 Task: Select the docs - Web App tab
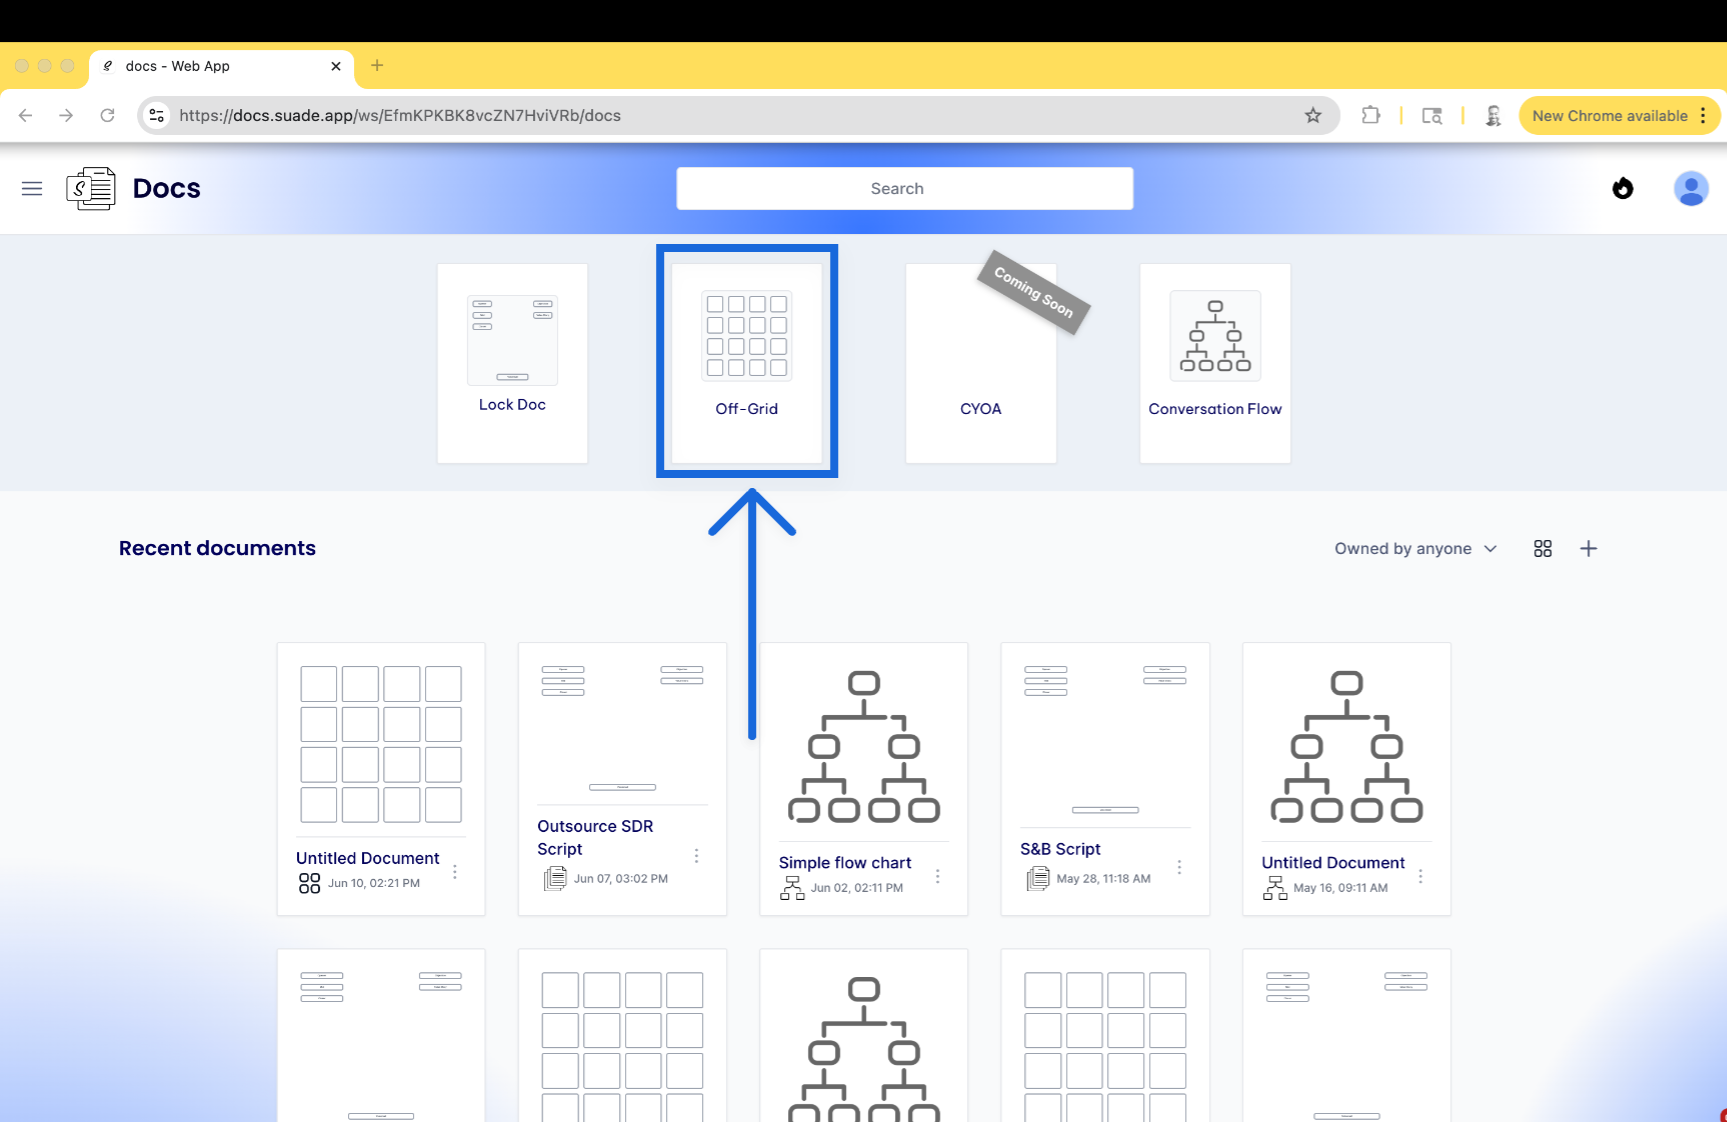pyautogui.click(x=222, y=66)
